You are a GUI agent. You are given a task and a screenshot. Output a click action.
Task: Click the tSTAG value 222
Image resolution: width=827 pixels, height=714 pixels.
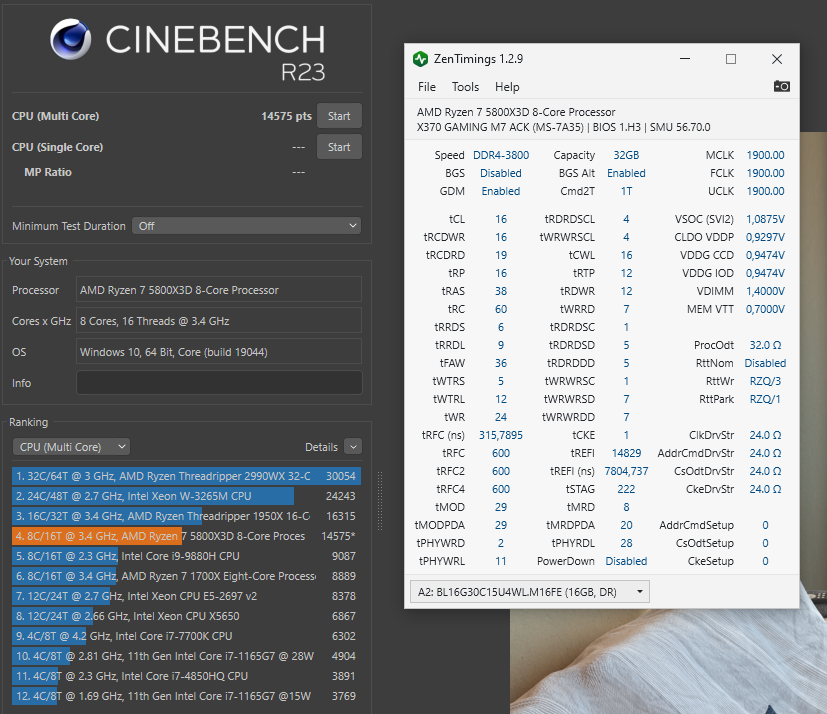click(626, 489)
